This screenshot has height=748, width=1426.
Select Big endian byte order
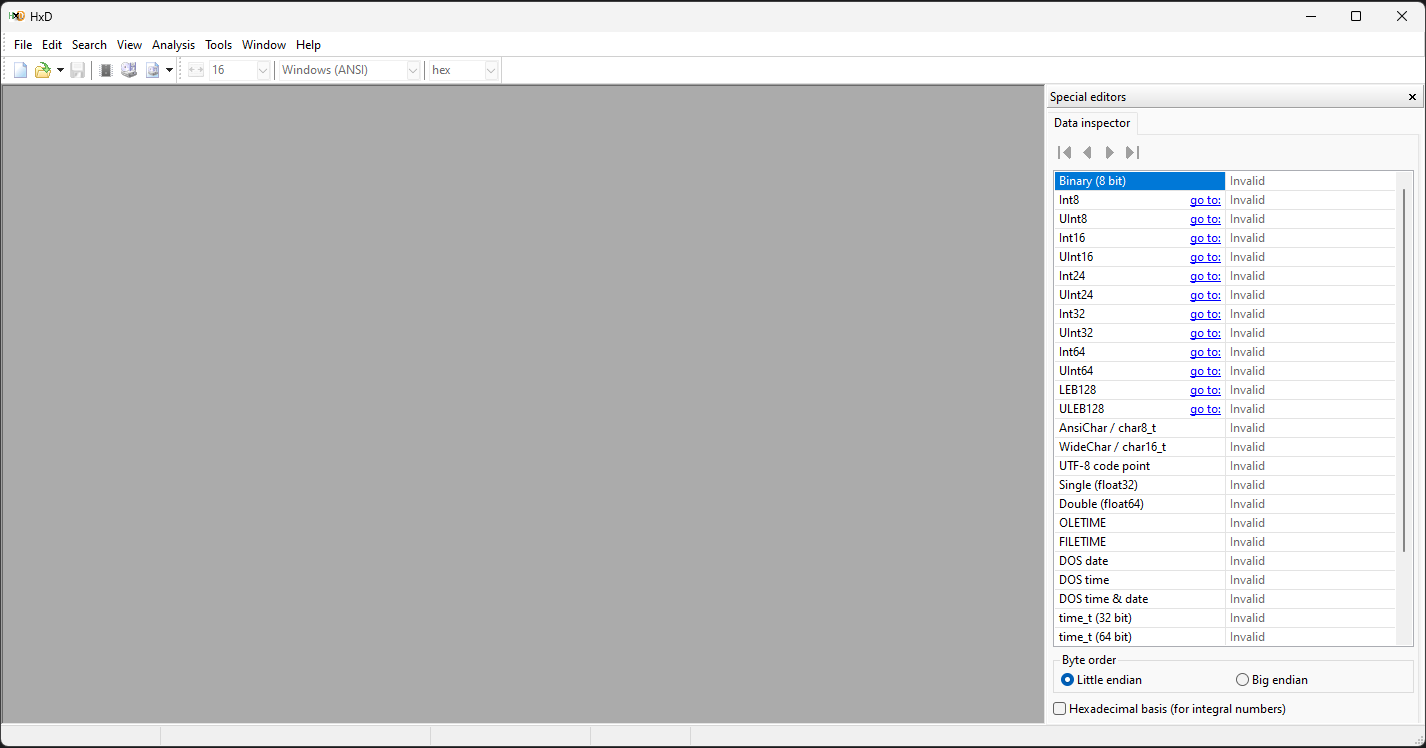[x=1272, y=680]
